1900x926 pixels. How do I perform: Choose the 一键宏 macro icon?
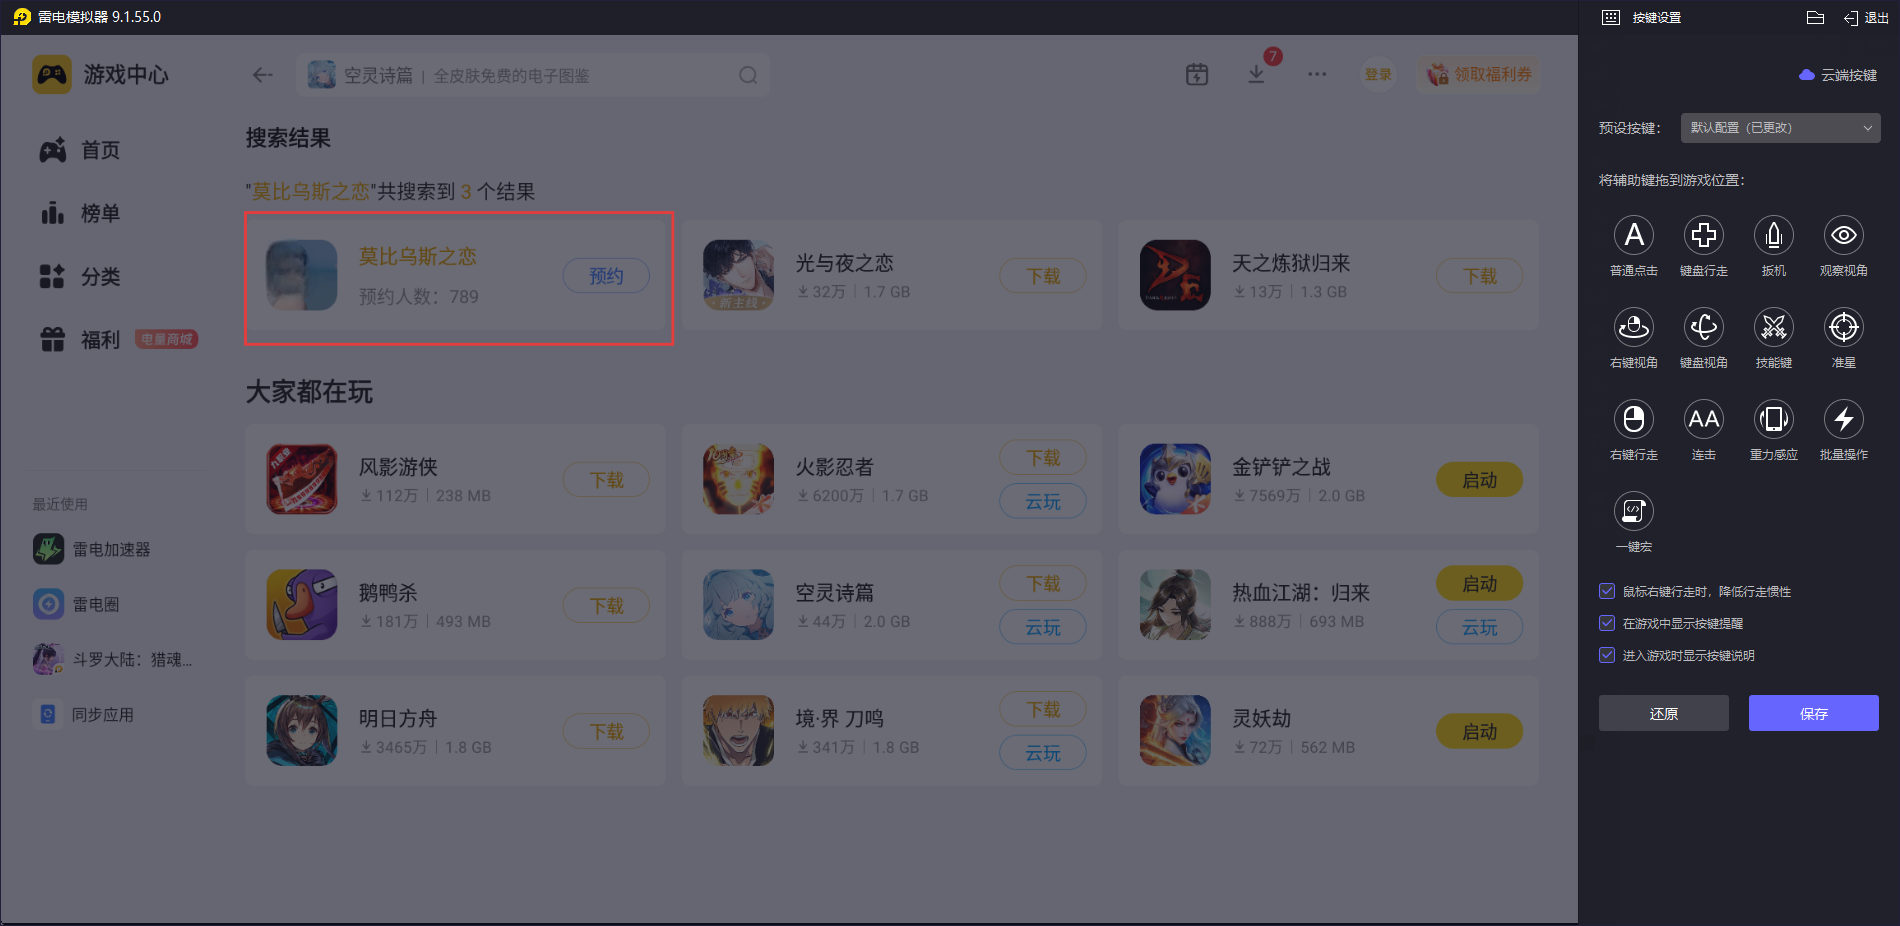pyautogui.click(x=1633, y=511)
